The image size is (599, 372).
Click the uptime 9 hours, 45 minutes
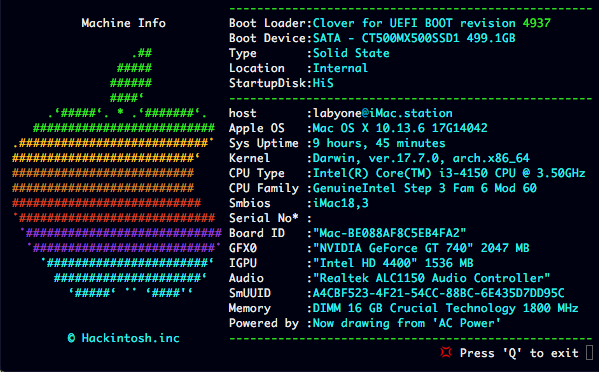pos(379,143)
